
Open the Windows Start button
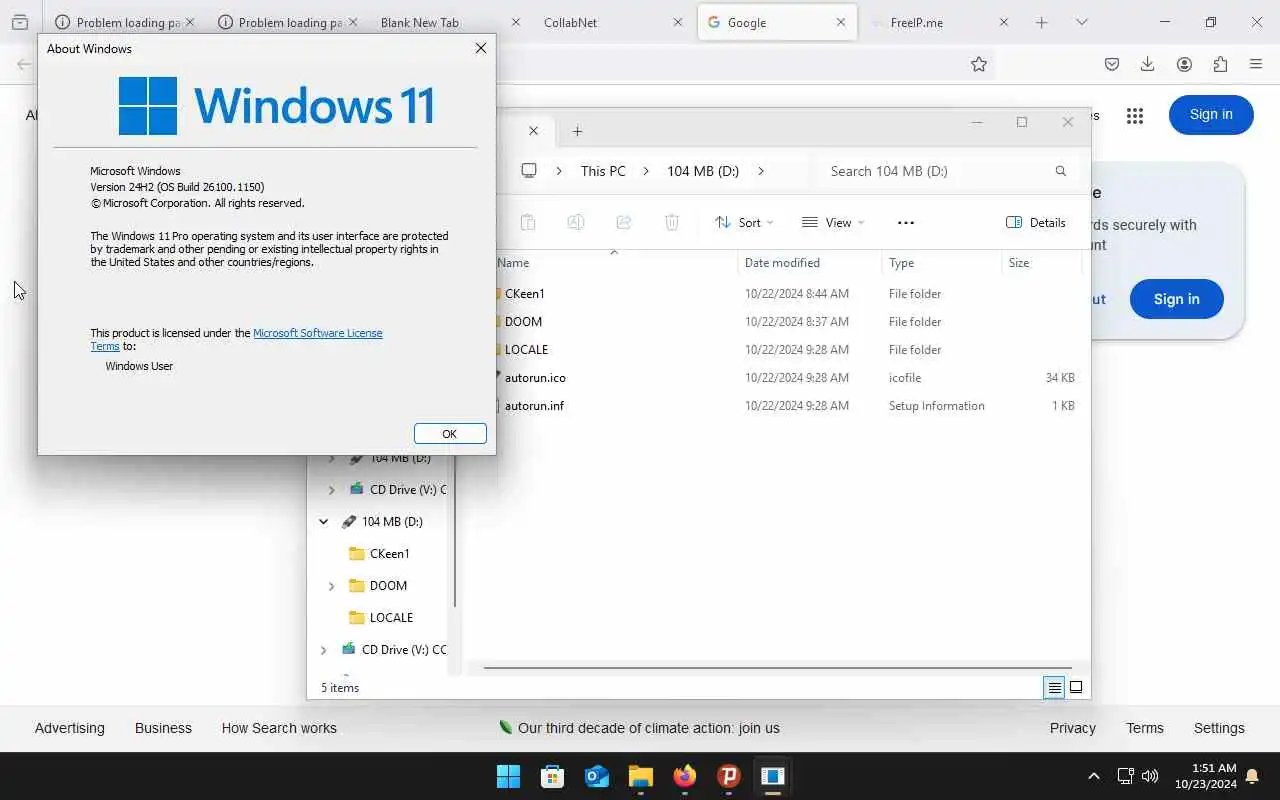(508, 776)
